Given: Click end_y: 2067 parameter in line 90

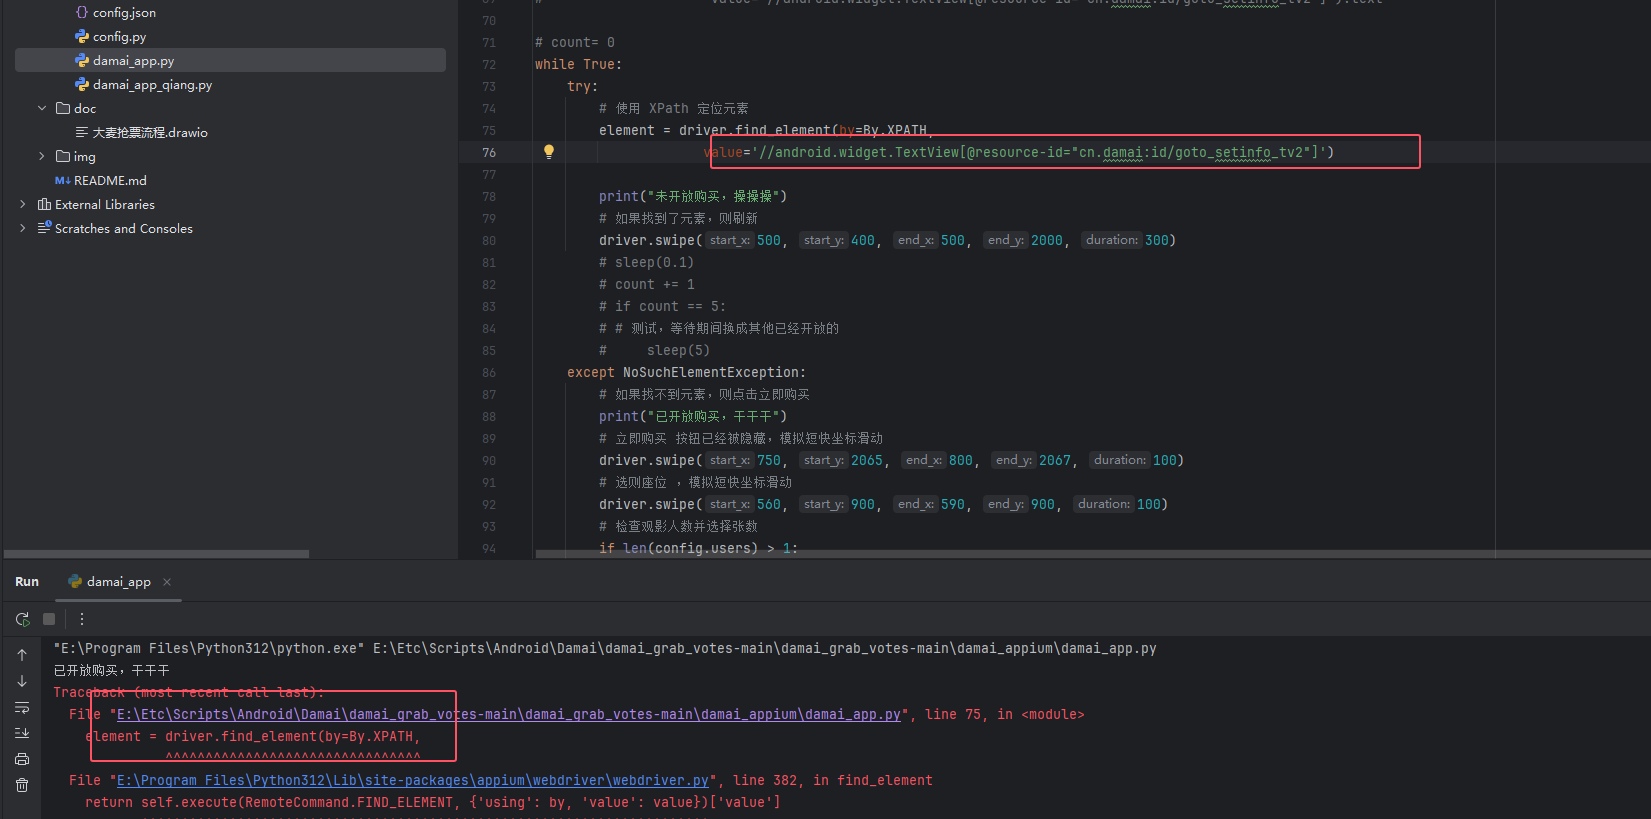Looking at the screenshot, I should (1031, 460).
